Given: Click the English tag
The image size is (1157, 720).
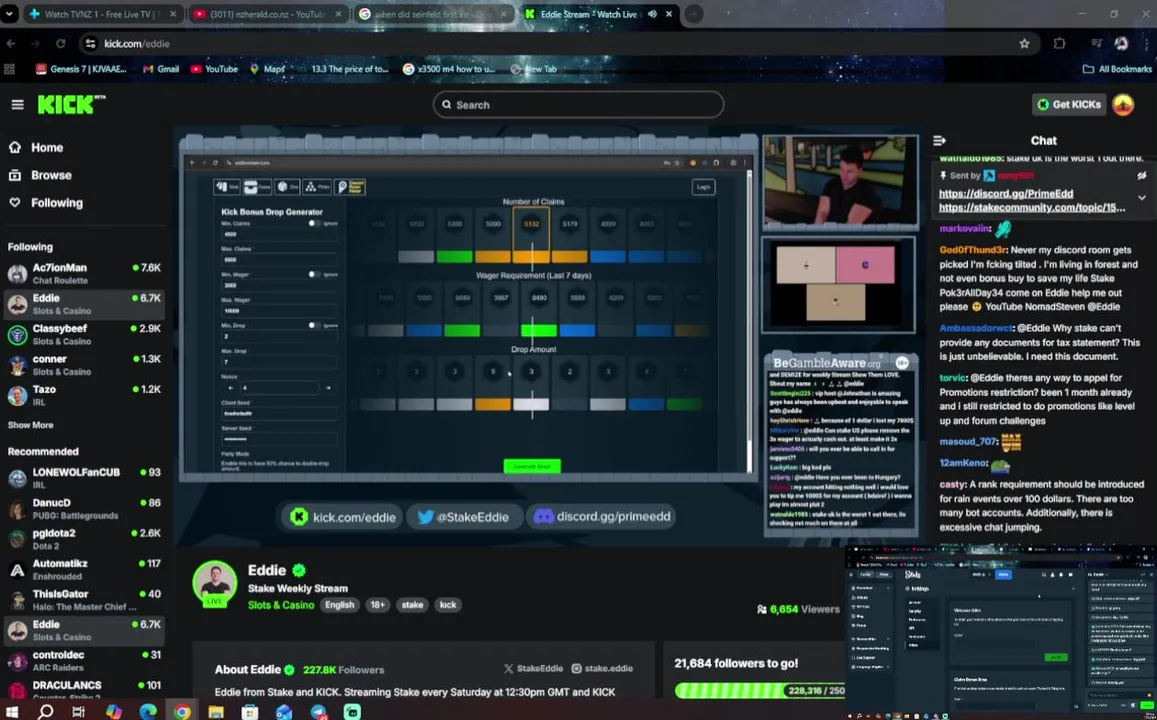Looking at the screenshot, I should 339,605.
